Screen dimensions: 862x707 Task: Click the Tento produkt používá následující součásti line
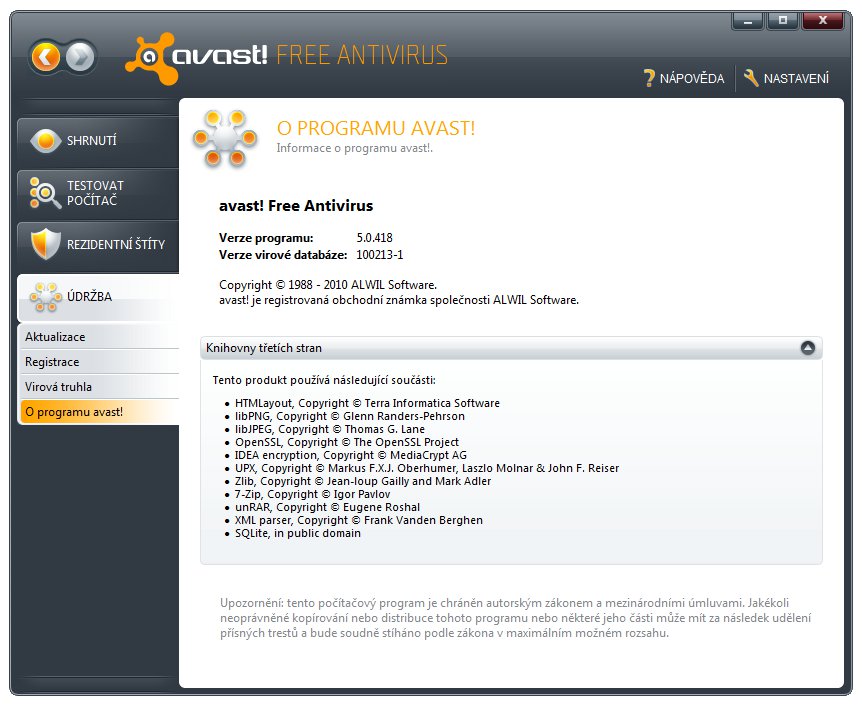tap(324, 380)
